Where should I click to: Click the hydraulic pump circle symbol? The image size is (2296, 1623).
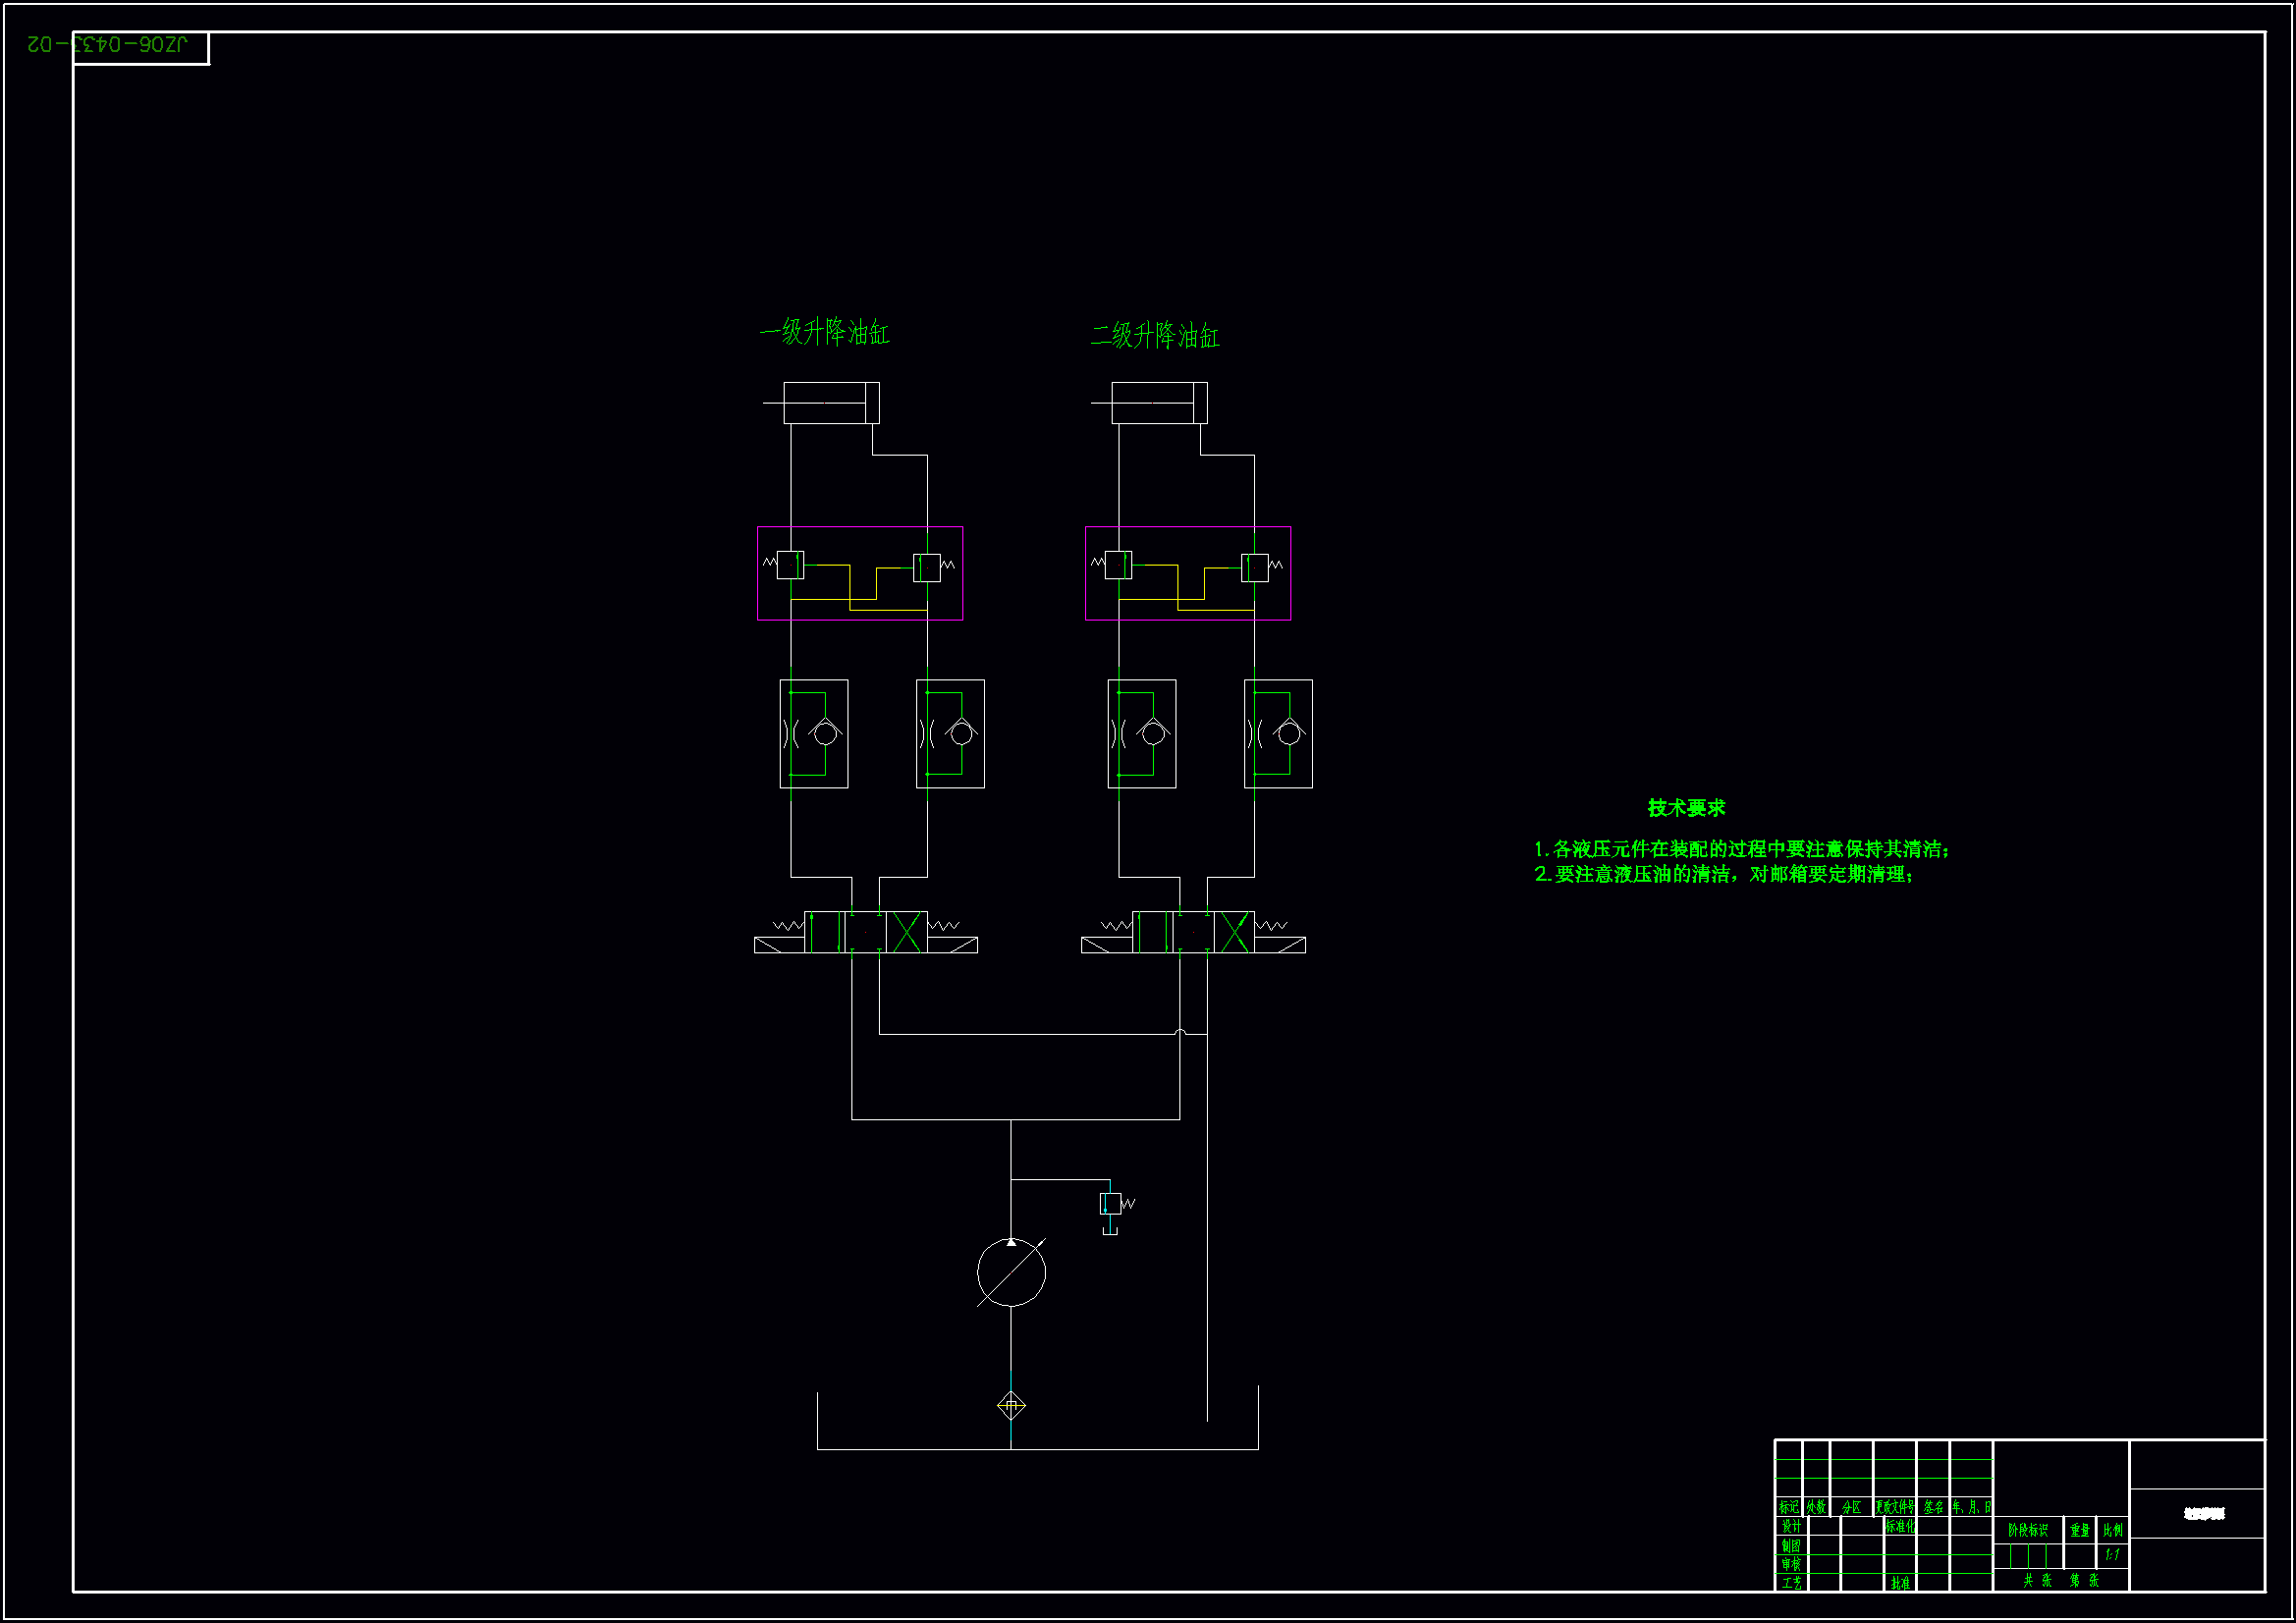[1011, 1272]
